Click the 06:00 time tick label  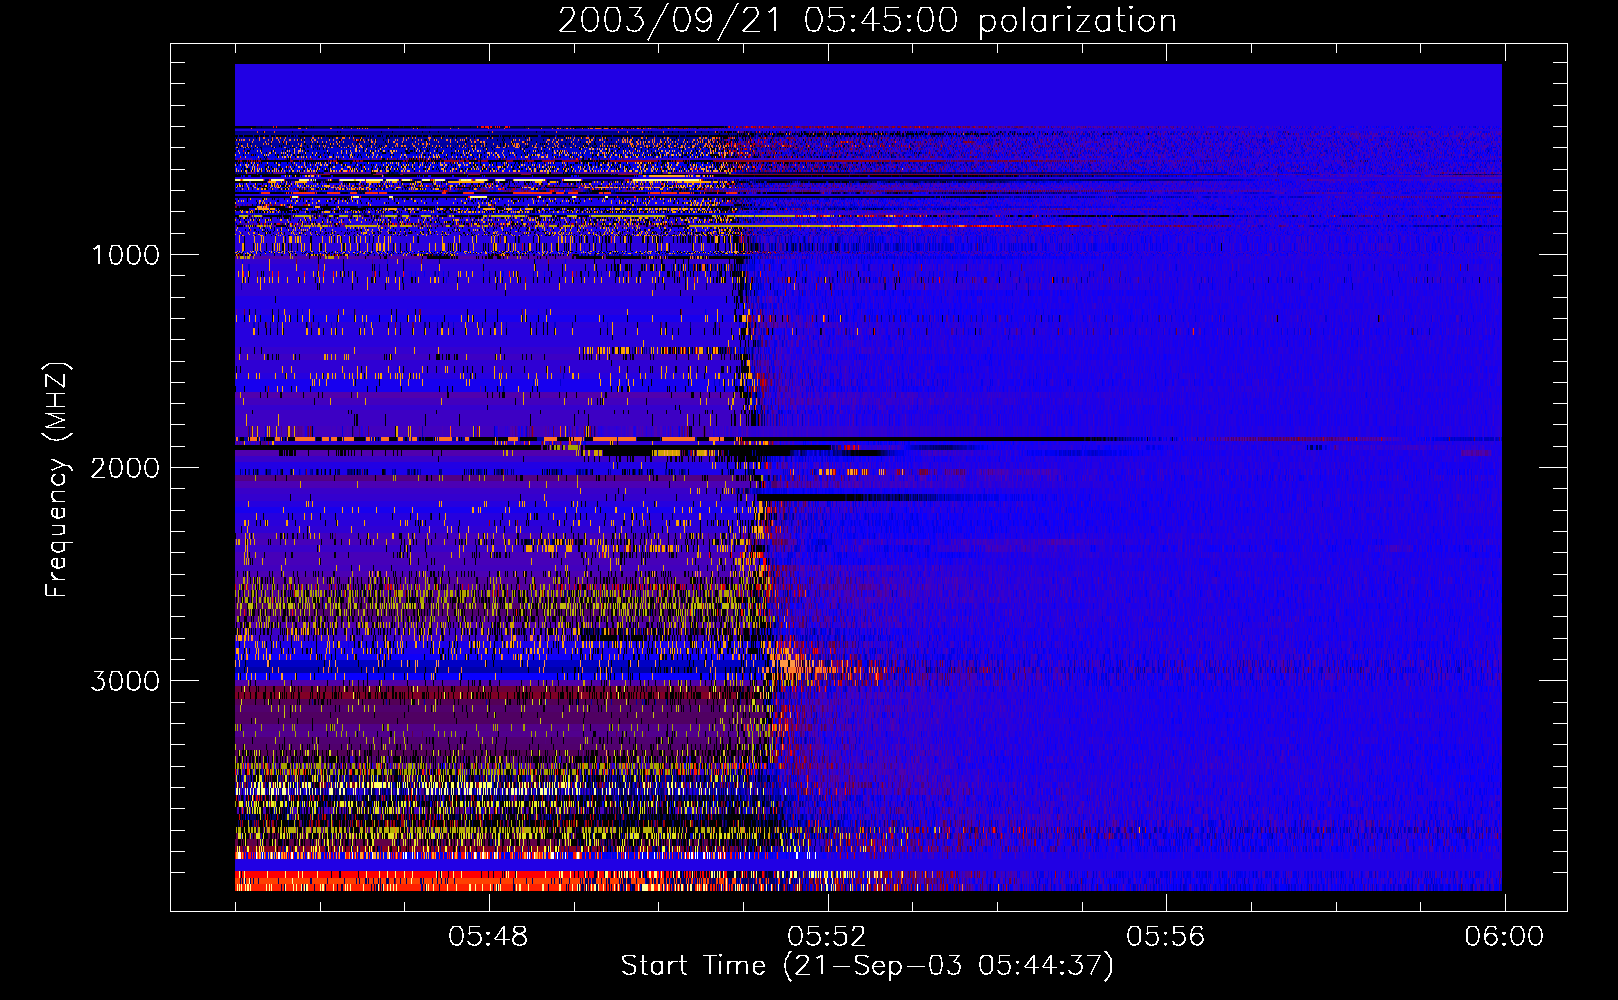pos(1504,937)
